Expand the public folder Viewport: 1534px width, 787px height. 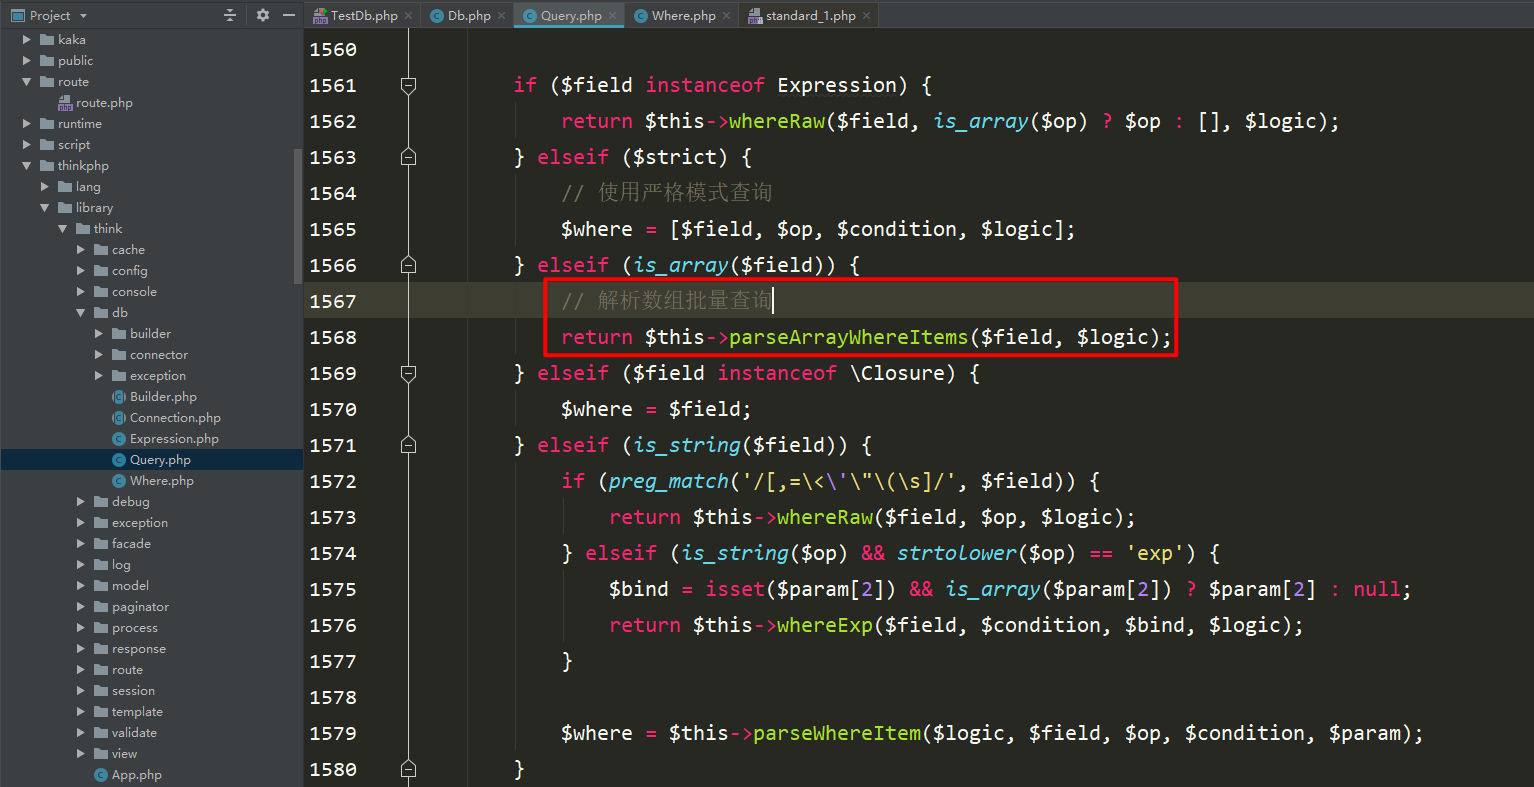[x=27, y=61]
